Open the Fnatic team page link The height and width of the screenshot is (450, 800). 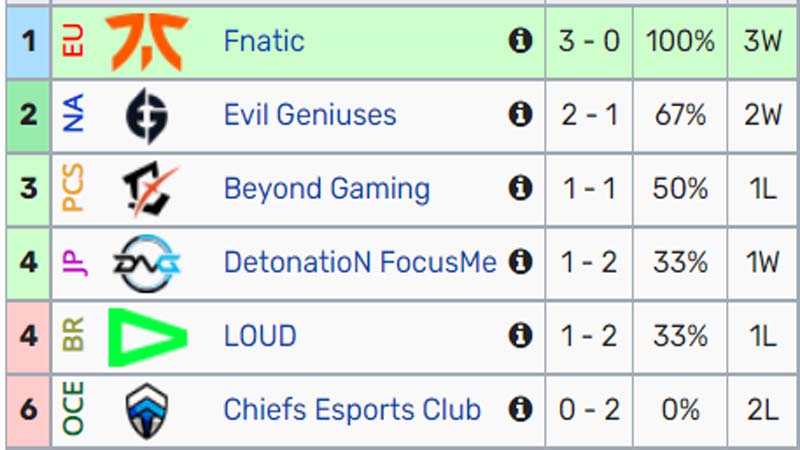(264, 41)
